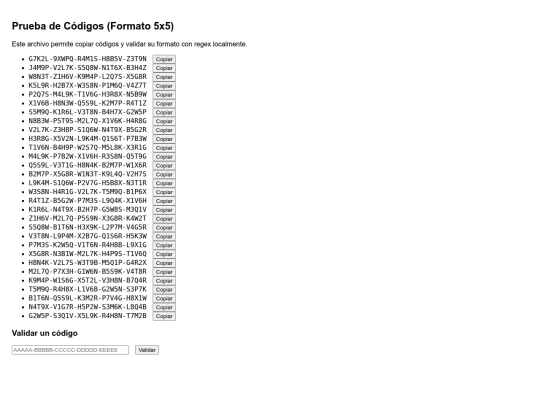Focus the code validation input field
The width and height of the screenshot is (540, 405).
tap(70, 350)
